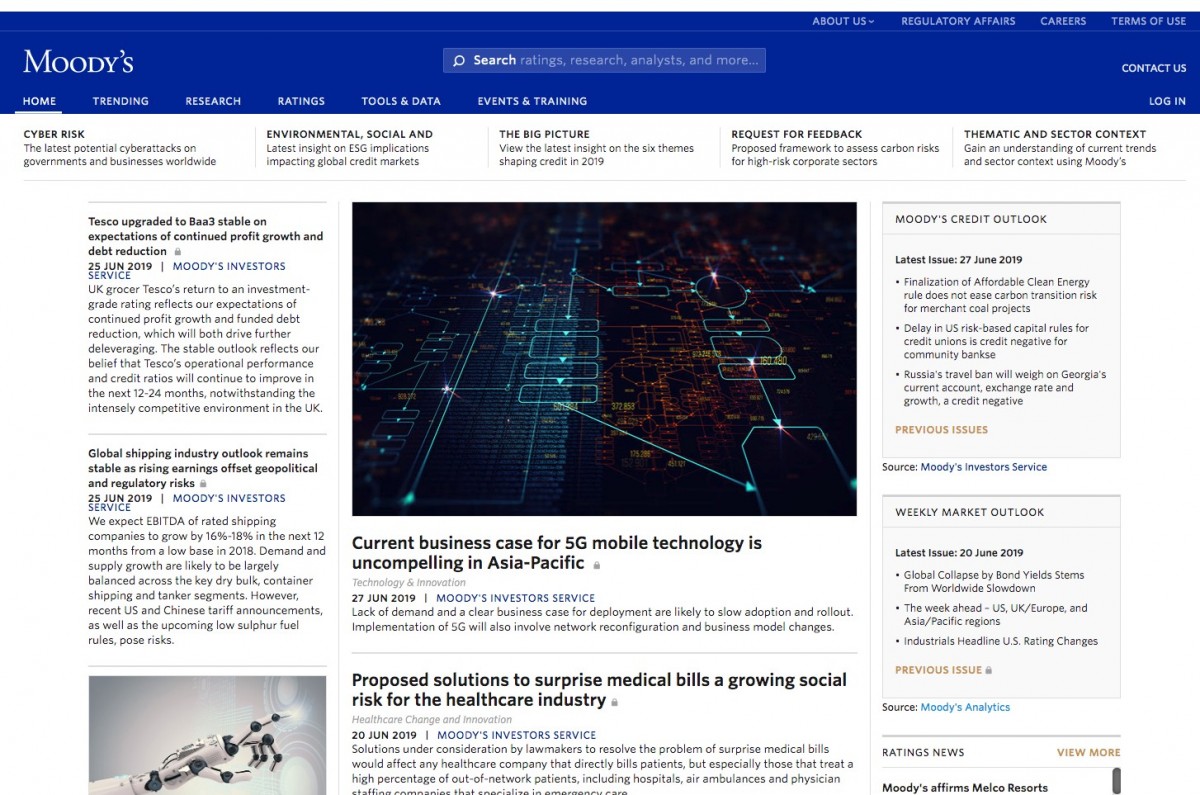Open Affordable Clean Energy rule item

click(x=999, y=295)
